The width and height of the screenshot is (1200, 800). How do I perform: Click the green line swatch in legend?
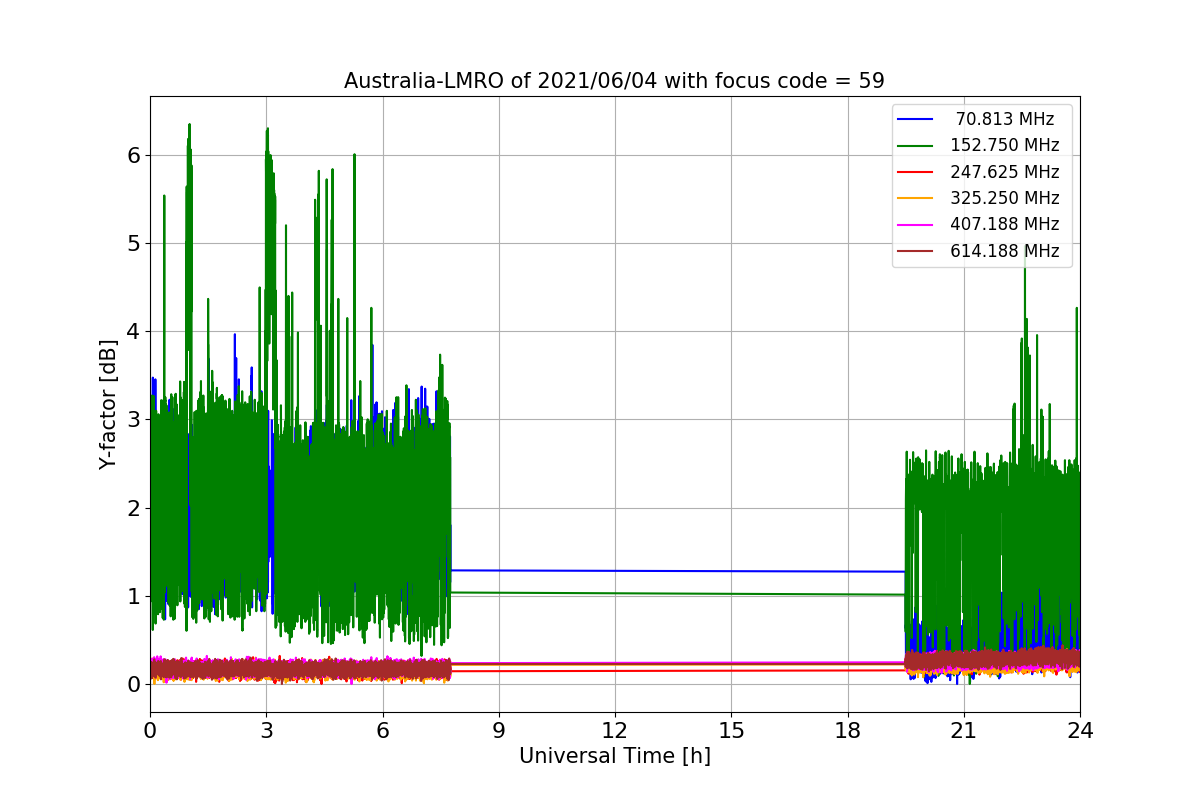916,146
